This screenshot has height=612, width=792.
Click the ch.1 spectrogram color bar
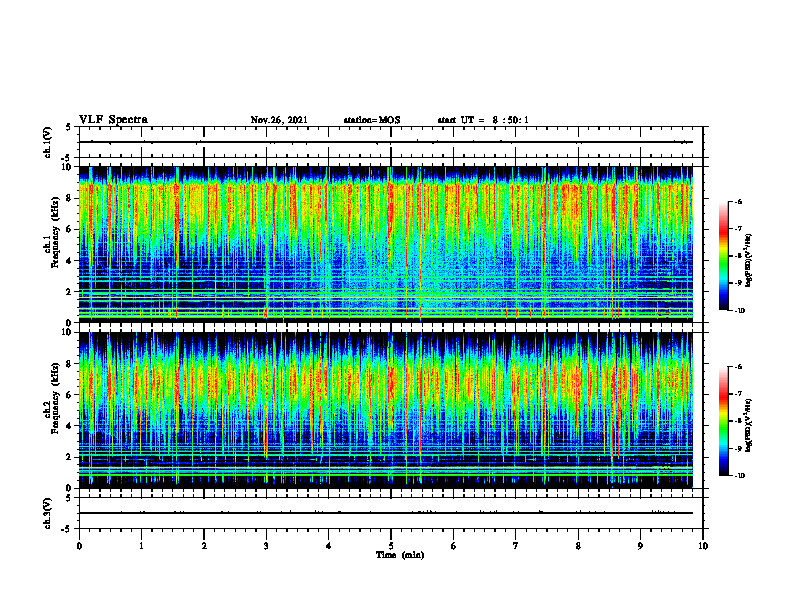coord(724,256)
